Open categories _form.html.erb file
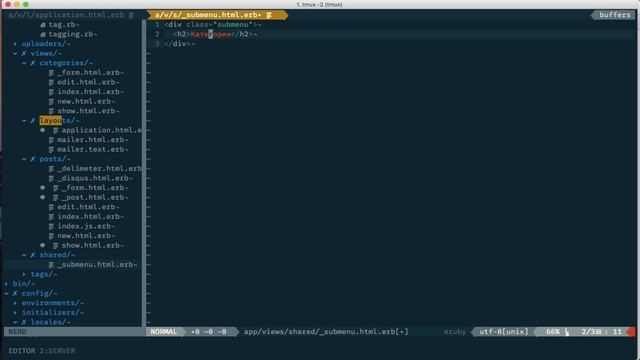The image size is (640, 360). click(90, 73)
